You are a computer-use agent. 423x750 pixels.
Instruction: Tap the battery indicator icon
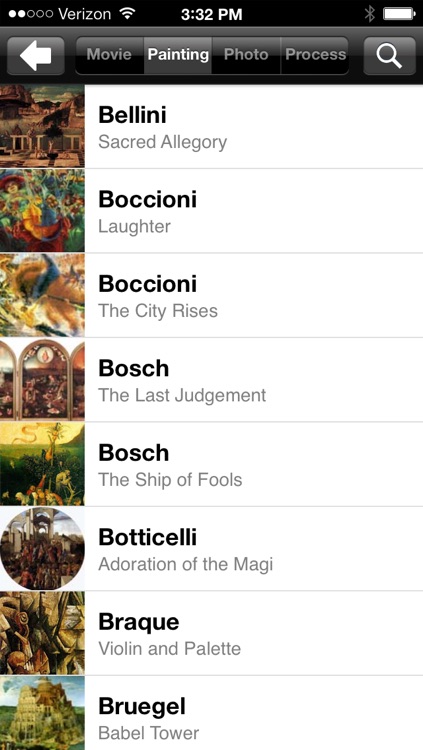point(399,14)
